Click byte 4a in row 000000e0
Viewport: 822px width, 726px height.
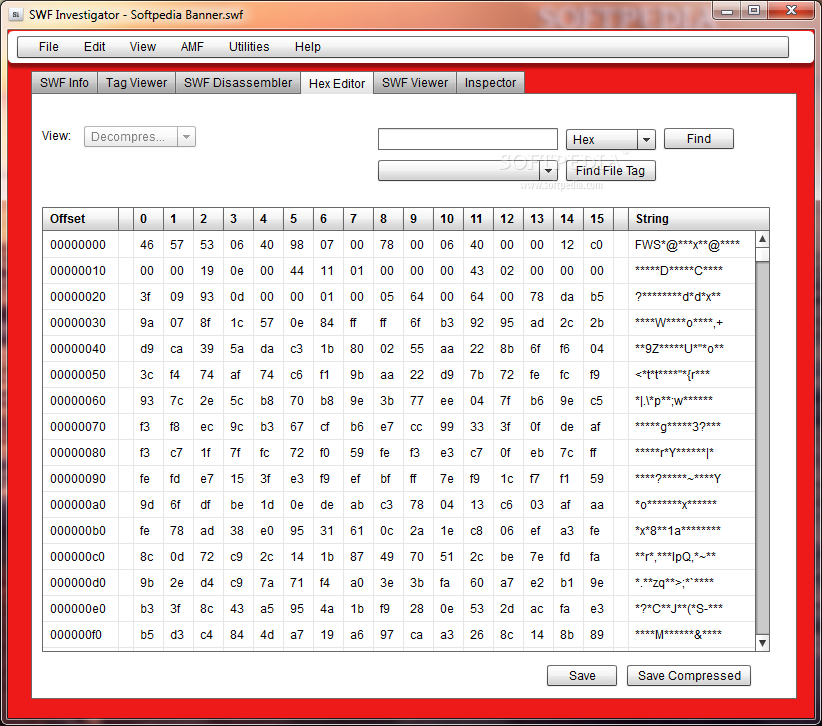(327, 609)
